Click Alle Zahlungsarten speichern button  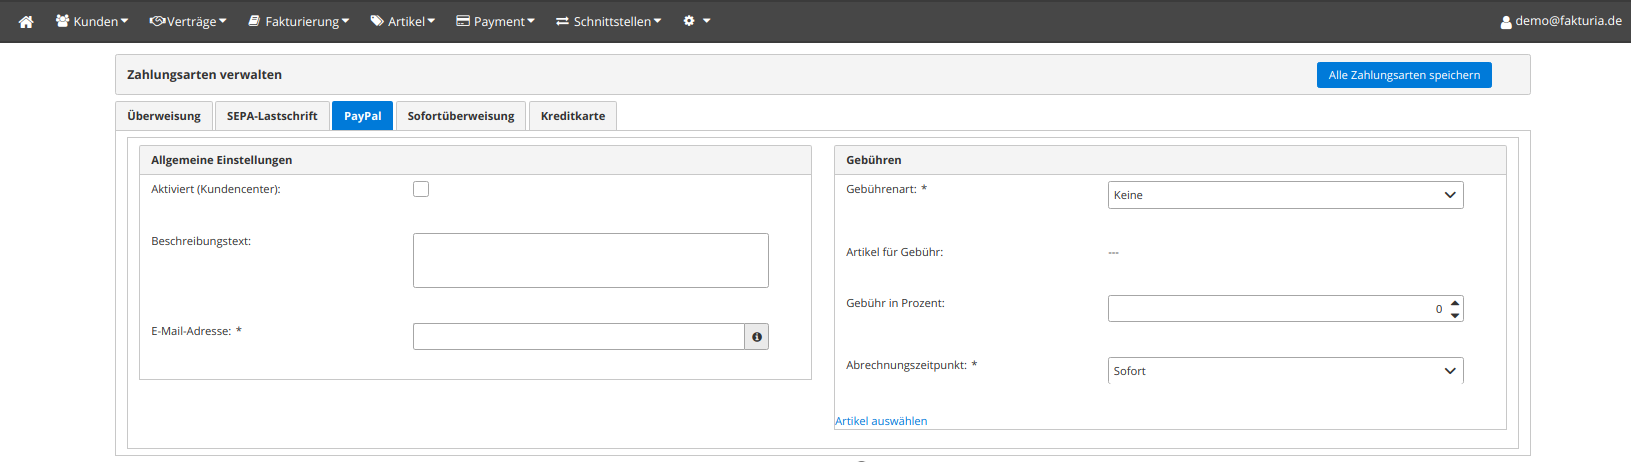pyautogui.click(x=1404, y=75)
